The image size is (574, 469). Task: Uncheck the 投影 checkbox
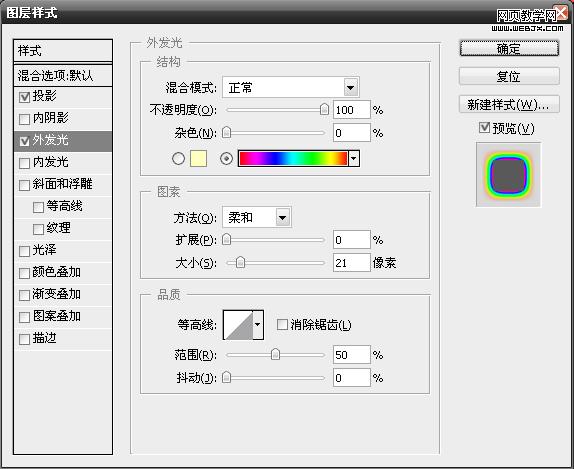[x=25, y=97]
